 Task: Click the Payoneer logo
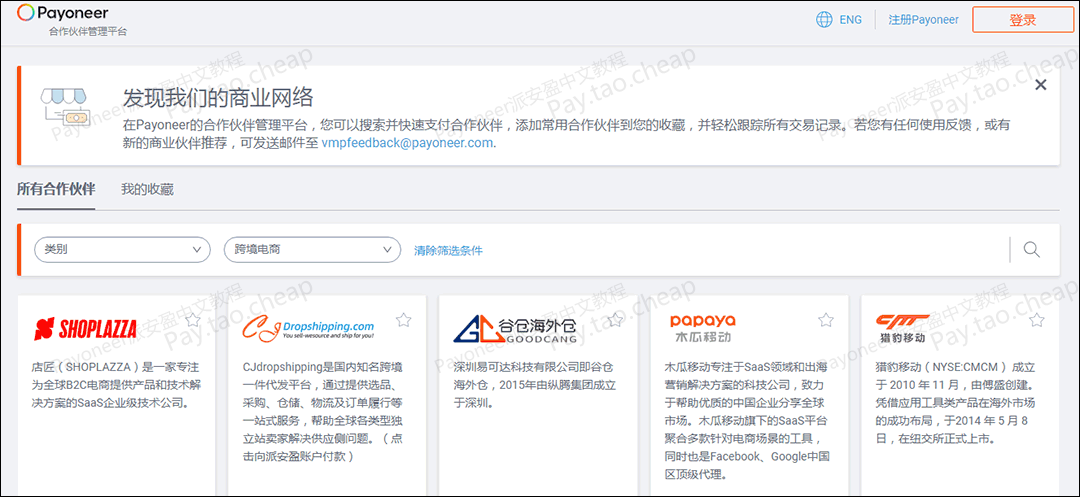pos(63,12)
